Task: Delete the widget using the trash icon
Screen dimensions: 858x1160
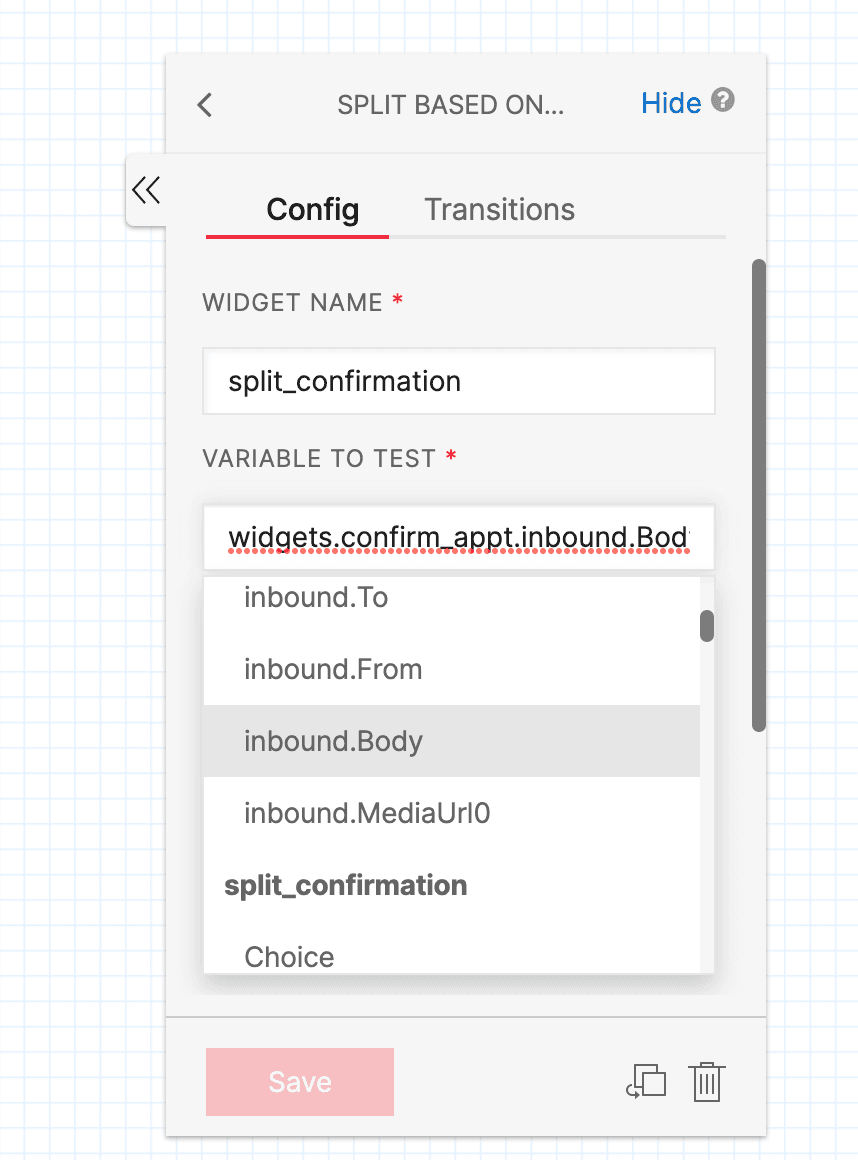Action: click(x=707, y=1081)
